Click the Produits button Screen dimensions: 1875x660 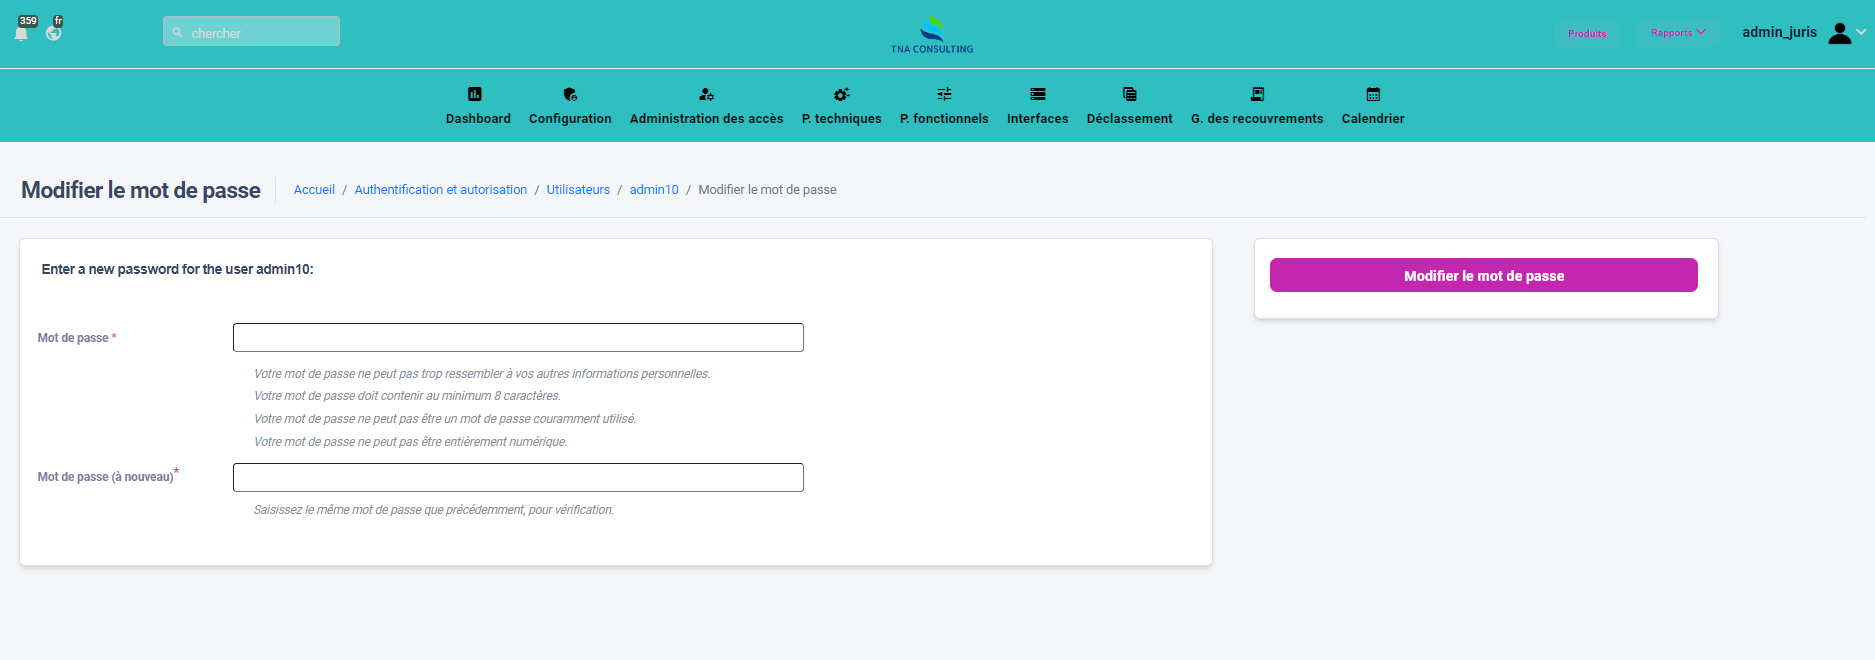point(1587,33)
